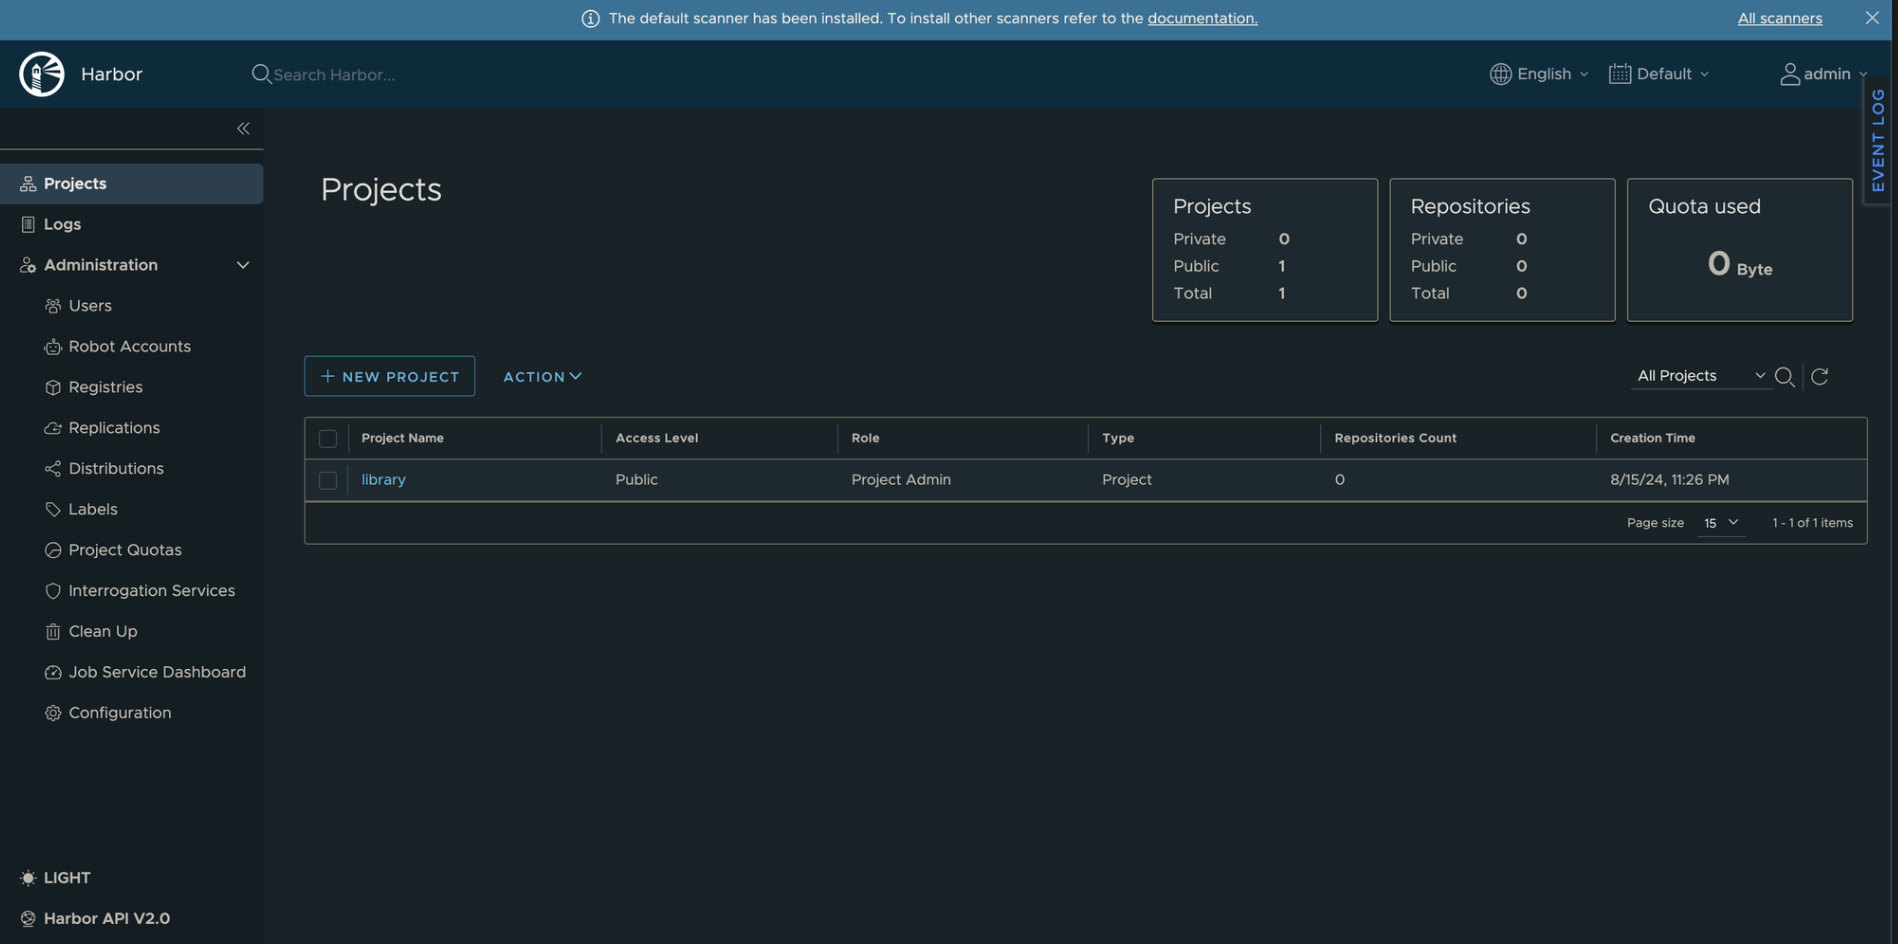This screenshot has height=944, width=1898.
Task: Switch to LIGHT theme
Action: click(x=67, y=878)
